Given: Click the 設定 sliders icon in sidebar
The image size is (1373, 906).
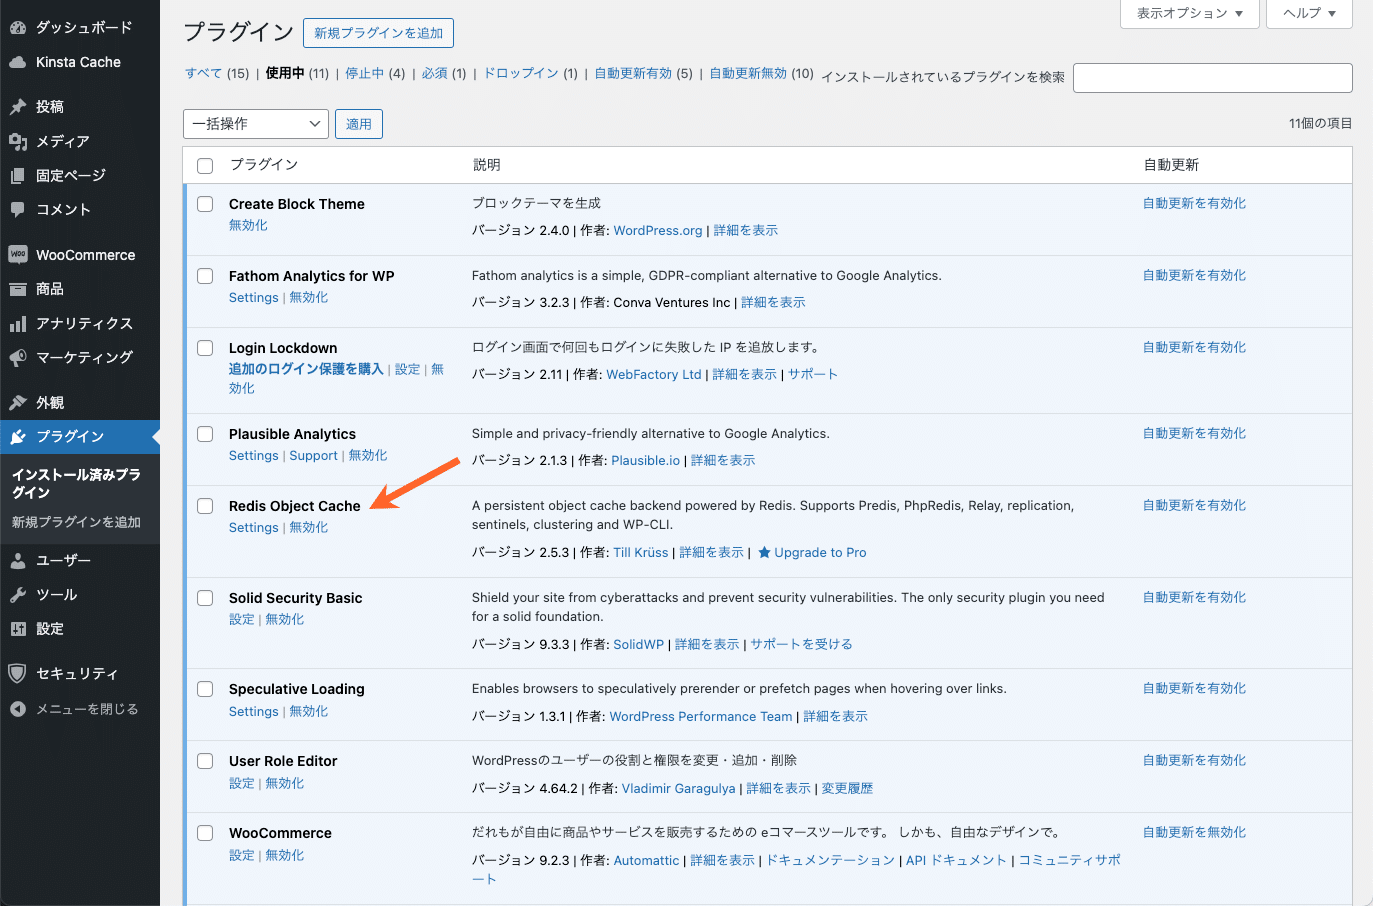Looking at the screenshot, I should (x=18, y=628).
